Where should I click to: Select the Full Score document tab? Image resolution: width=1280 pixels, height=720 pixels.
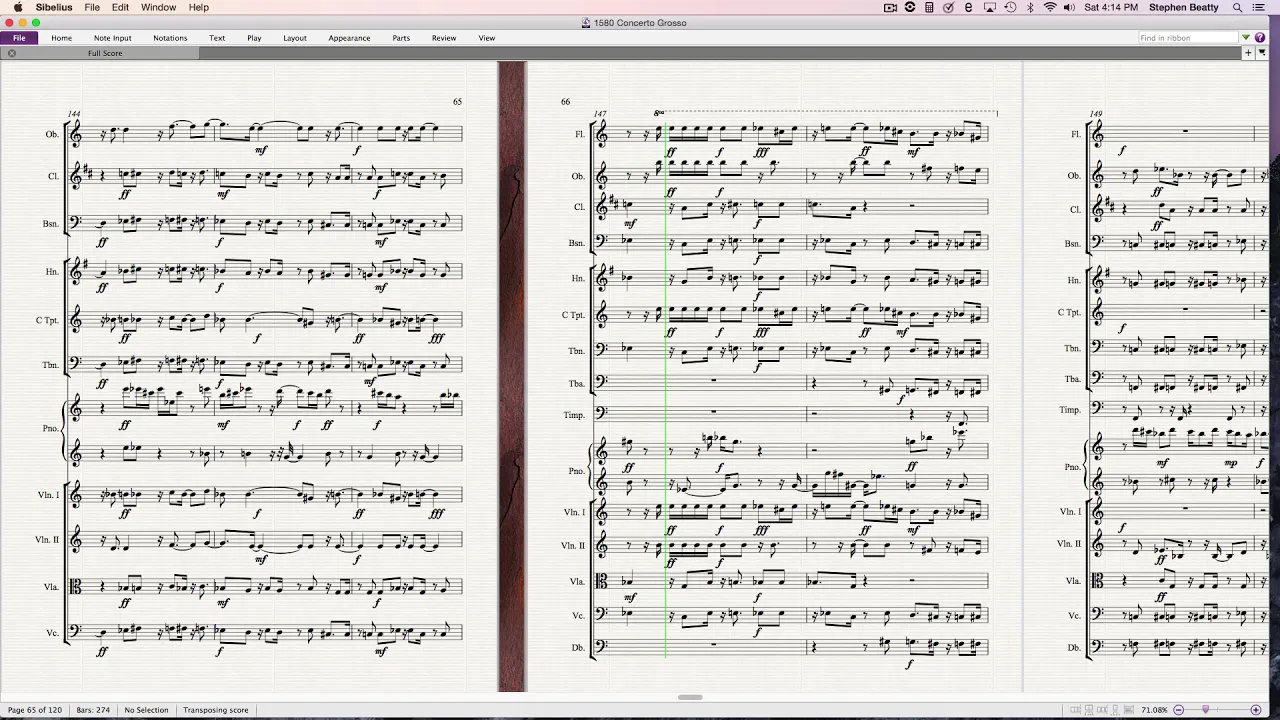tap(105, 53)
